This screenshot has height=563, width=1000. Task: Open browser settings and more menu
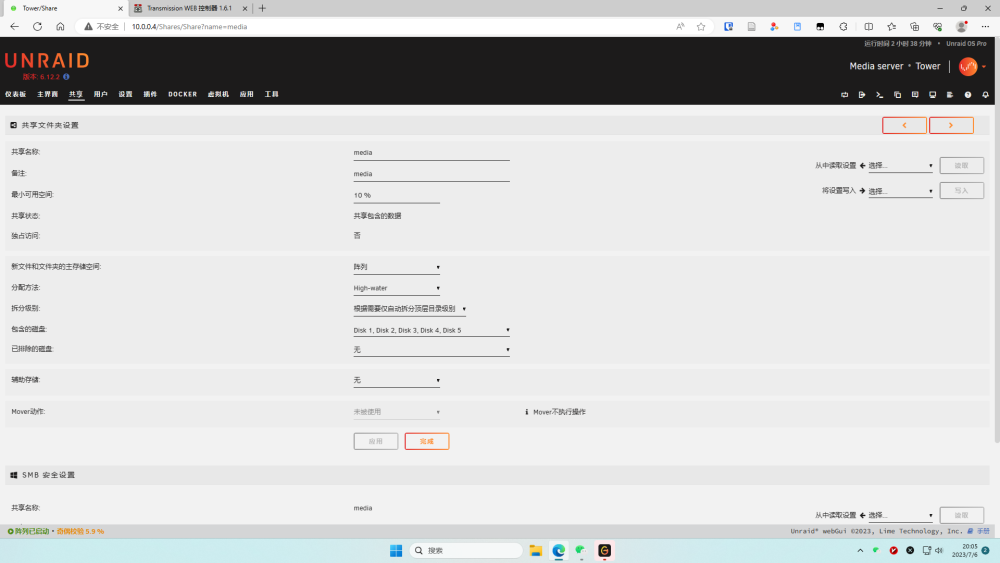985,27
